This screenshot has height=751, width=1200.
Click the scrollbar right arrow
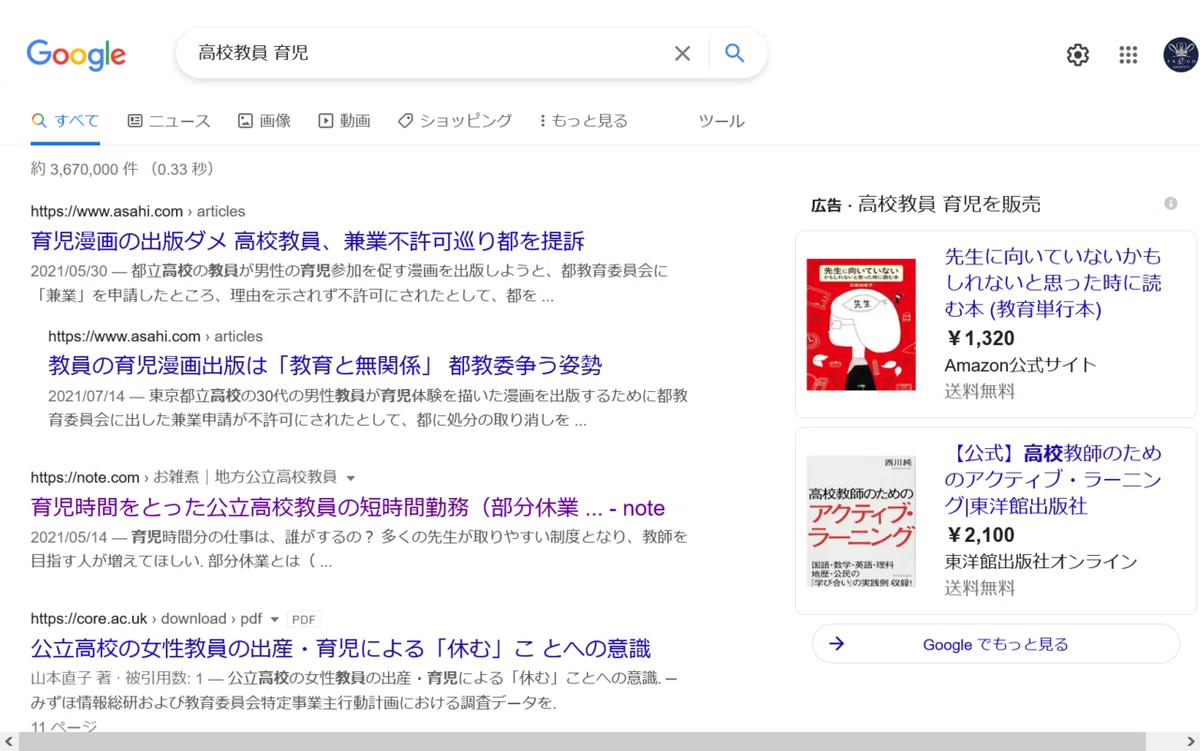click(1191, 741)
